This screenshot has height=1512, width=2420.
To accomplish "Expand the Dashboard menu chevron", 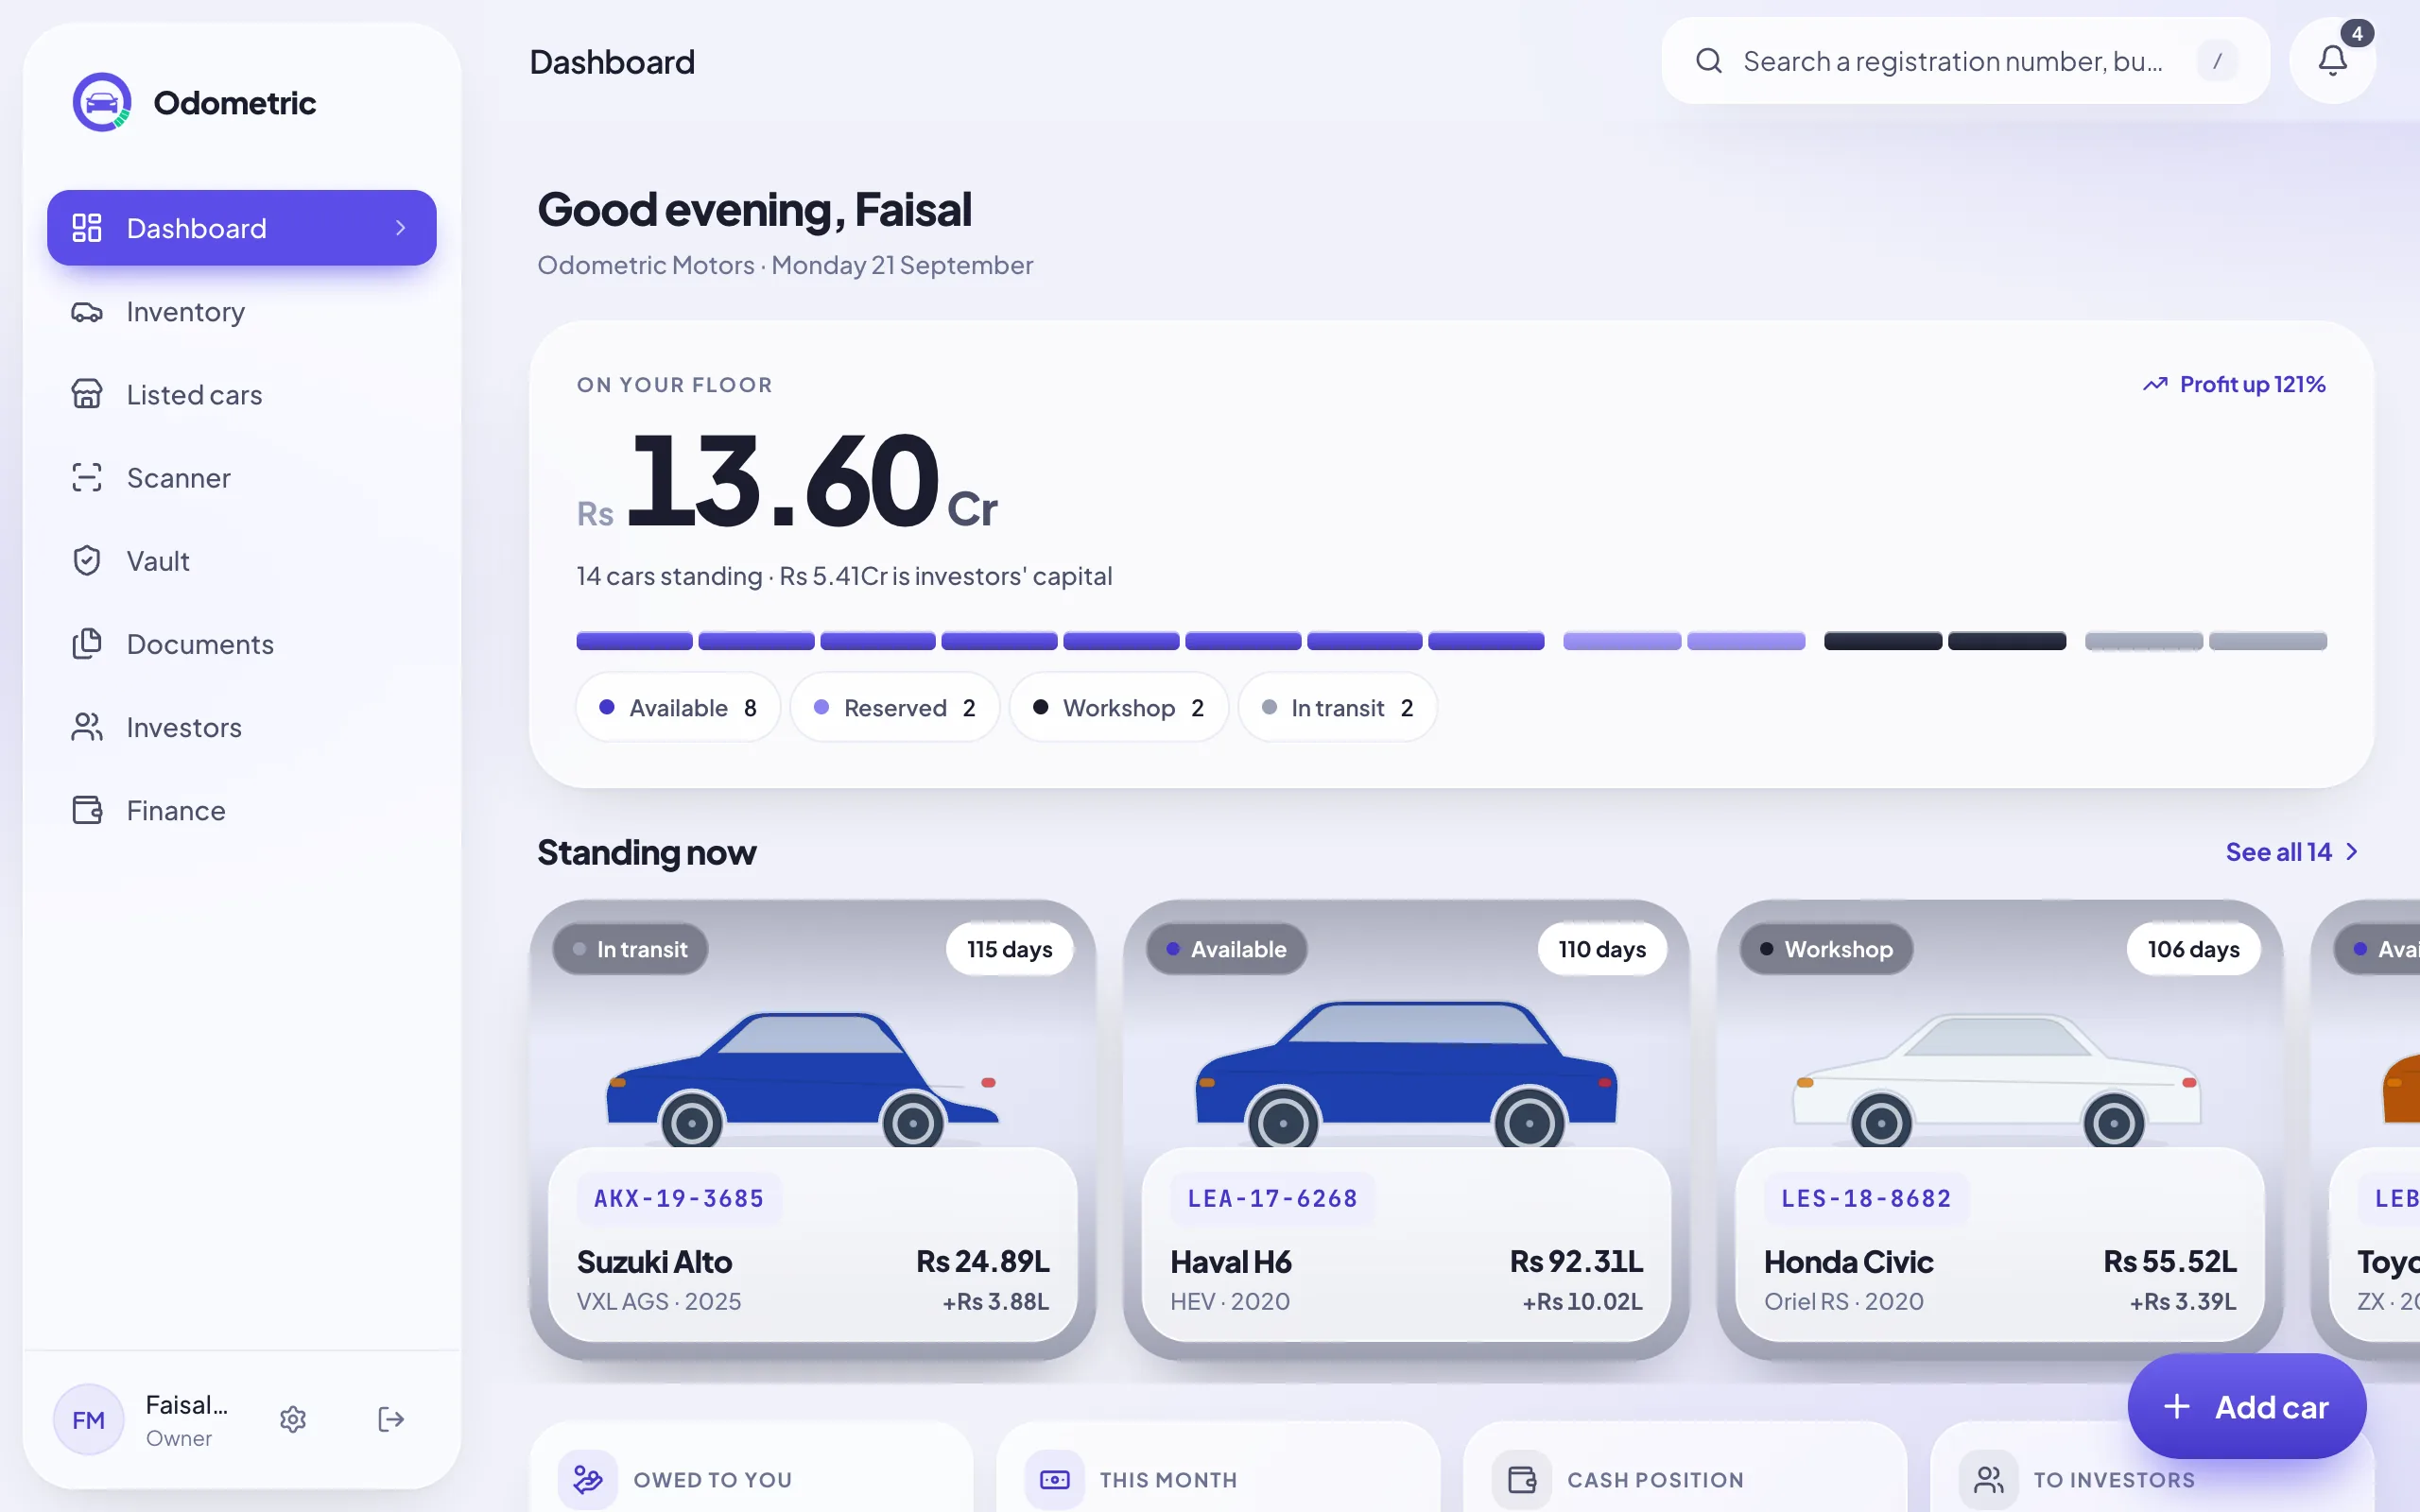I will (400, 228).
